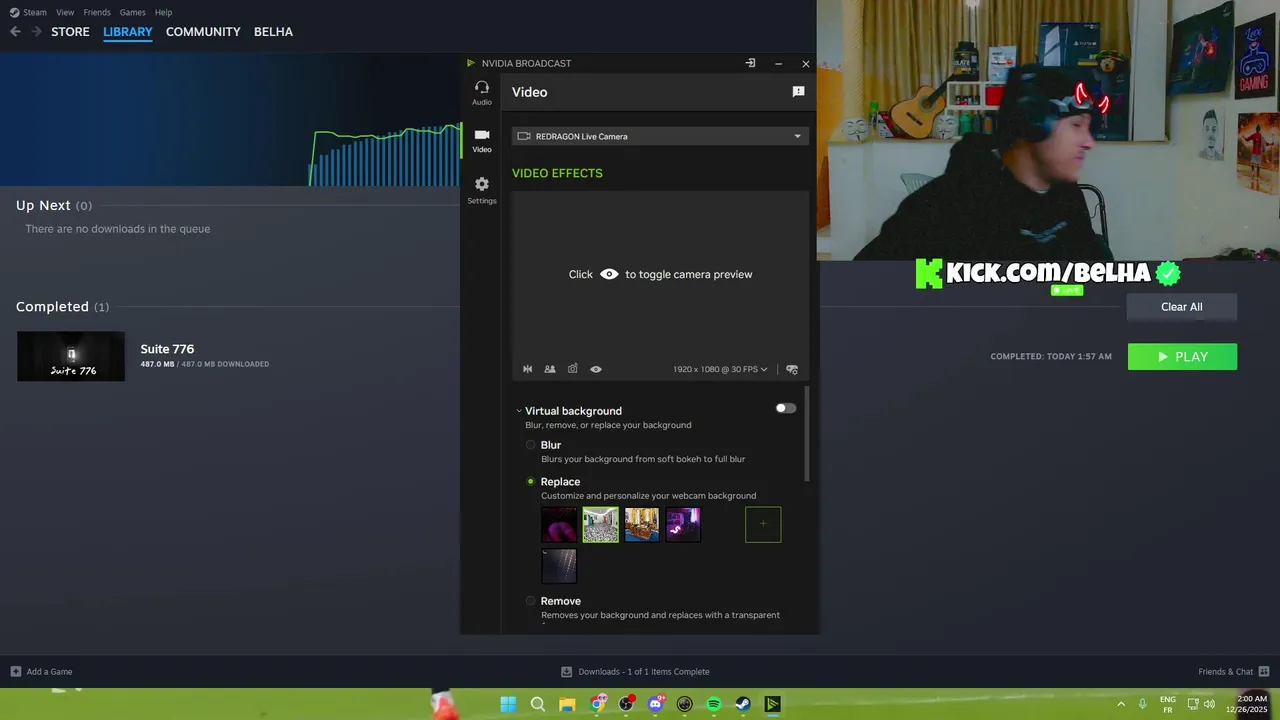Click Add a Game at the bottom of Steam
The width and height of the screenshot is (1280, 720).
coord(41,672)
